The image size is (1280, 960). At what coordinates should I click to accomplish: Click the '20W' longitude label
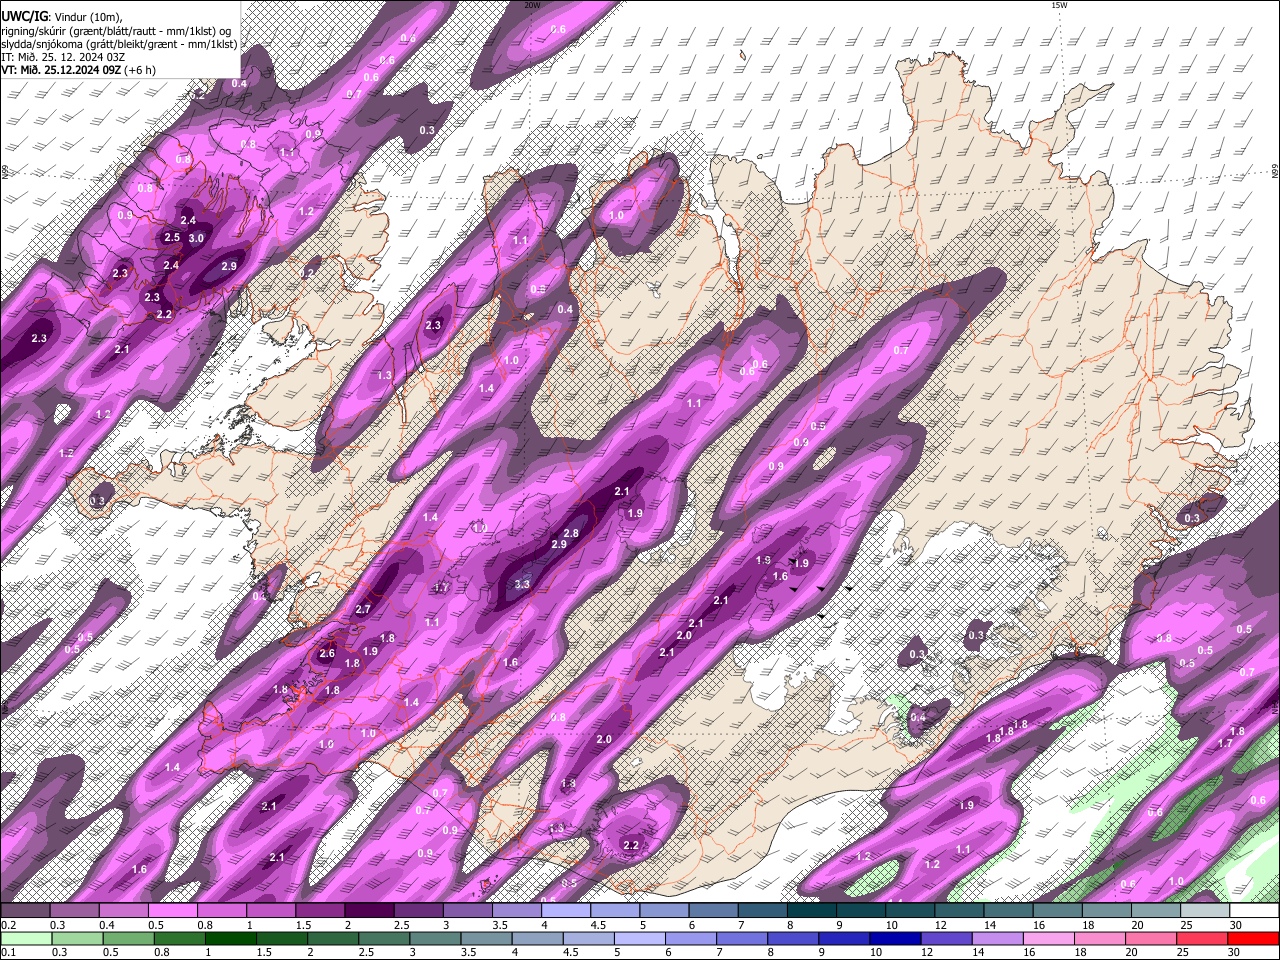pyautogui.click(x=532, y=5)
